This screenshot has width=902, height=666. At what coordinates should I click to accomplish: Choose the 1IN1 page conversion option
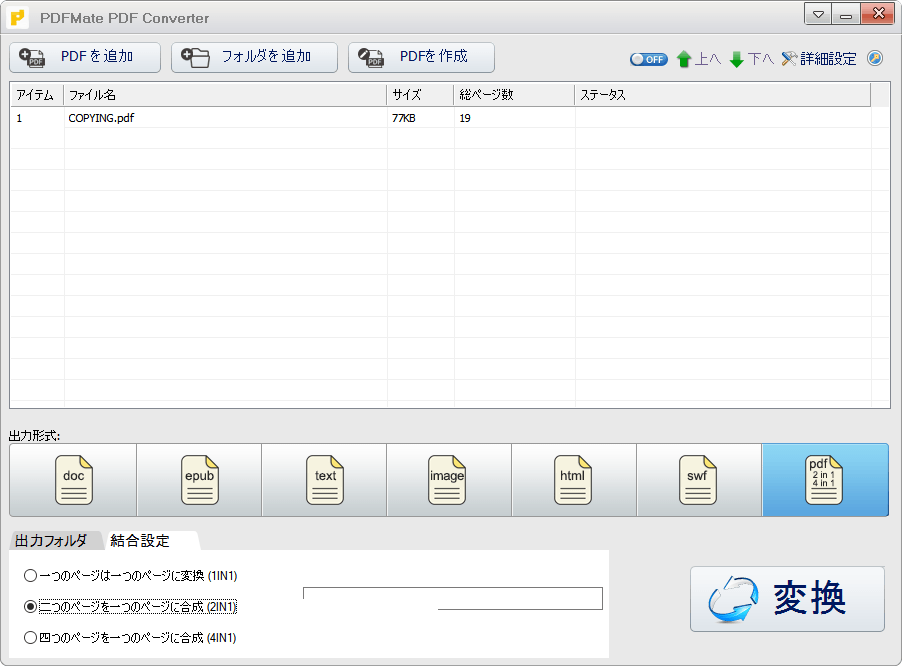tap(131, 576)
